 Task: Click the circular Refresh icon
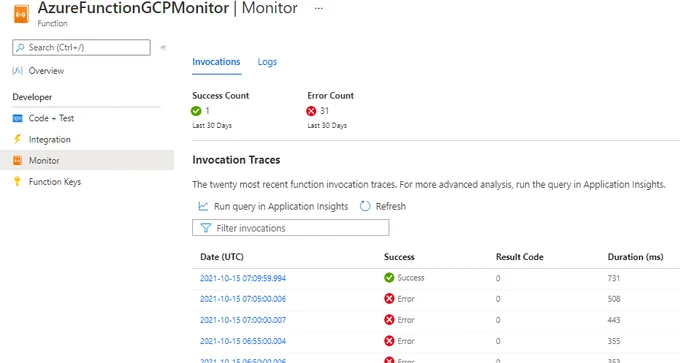coord(365,206)
